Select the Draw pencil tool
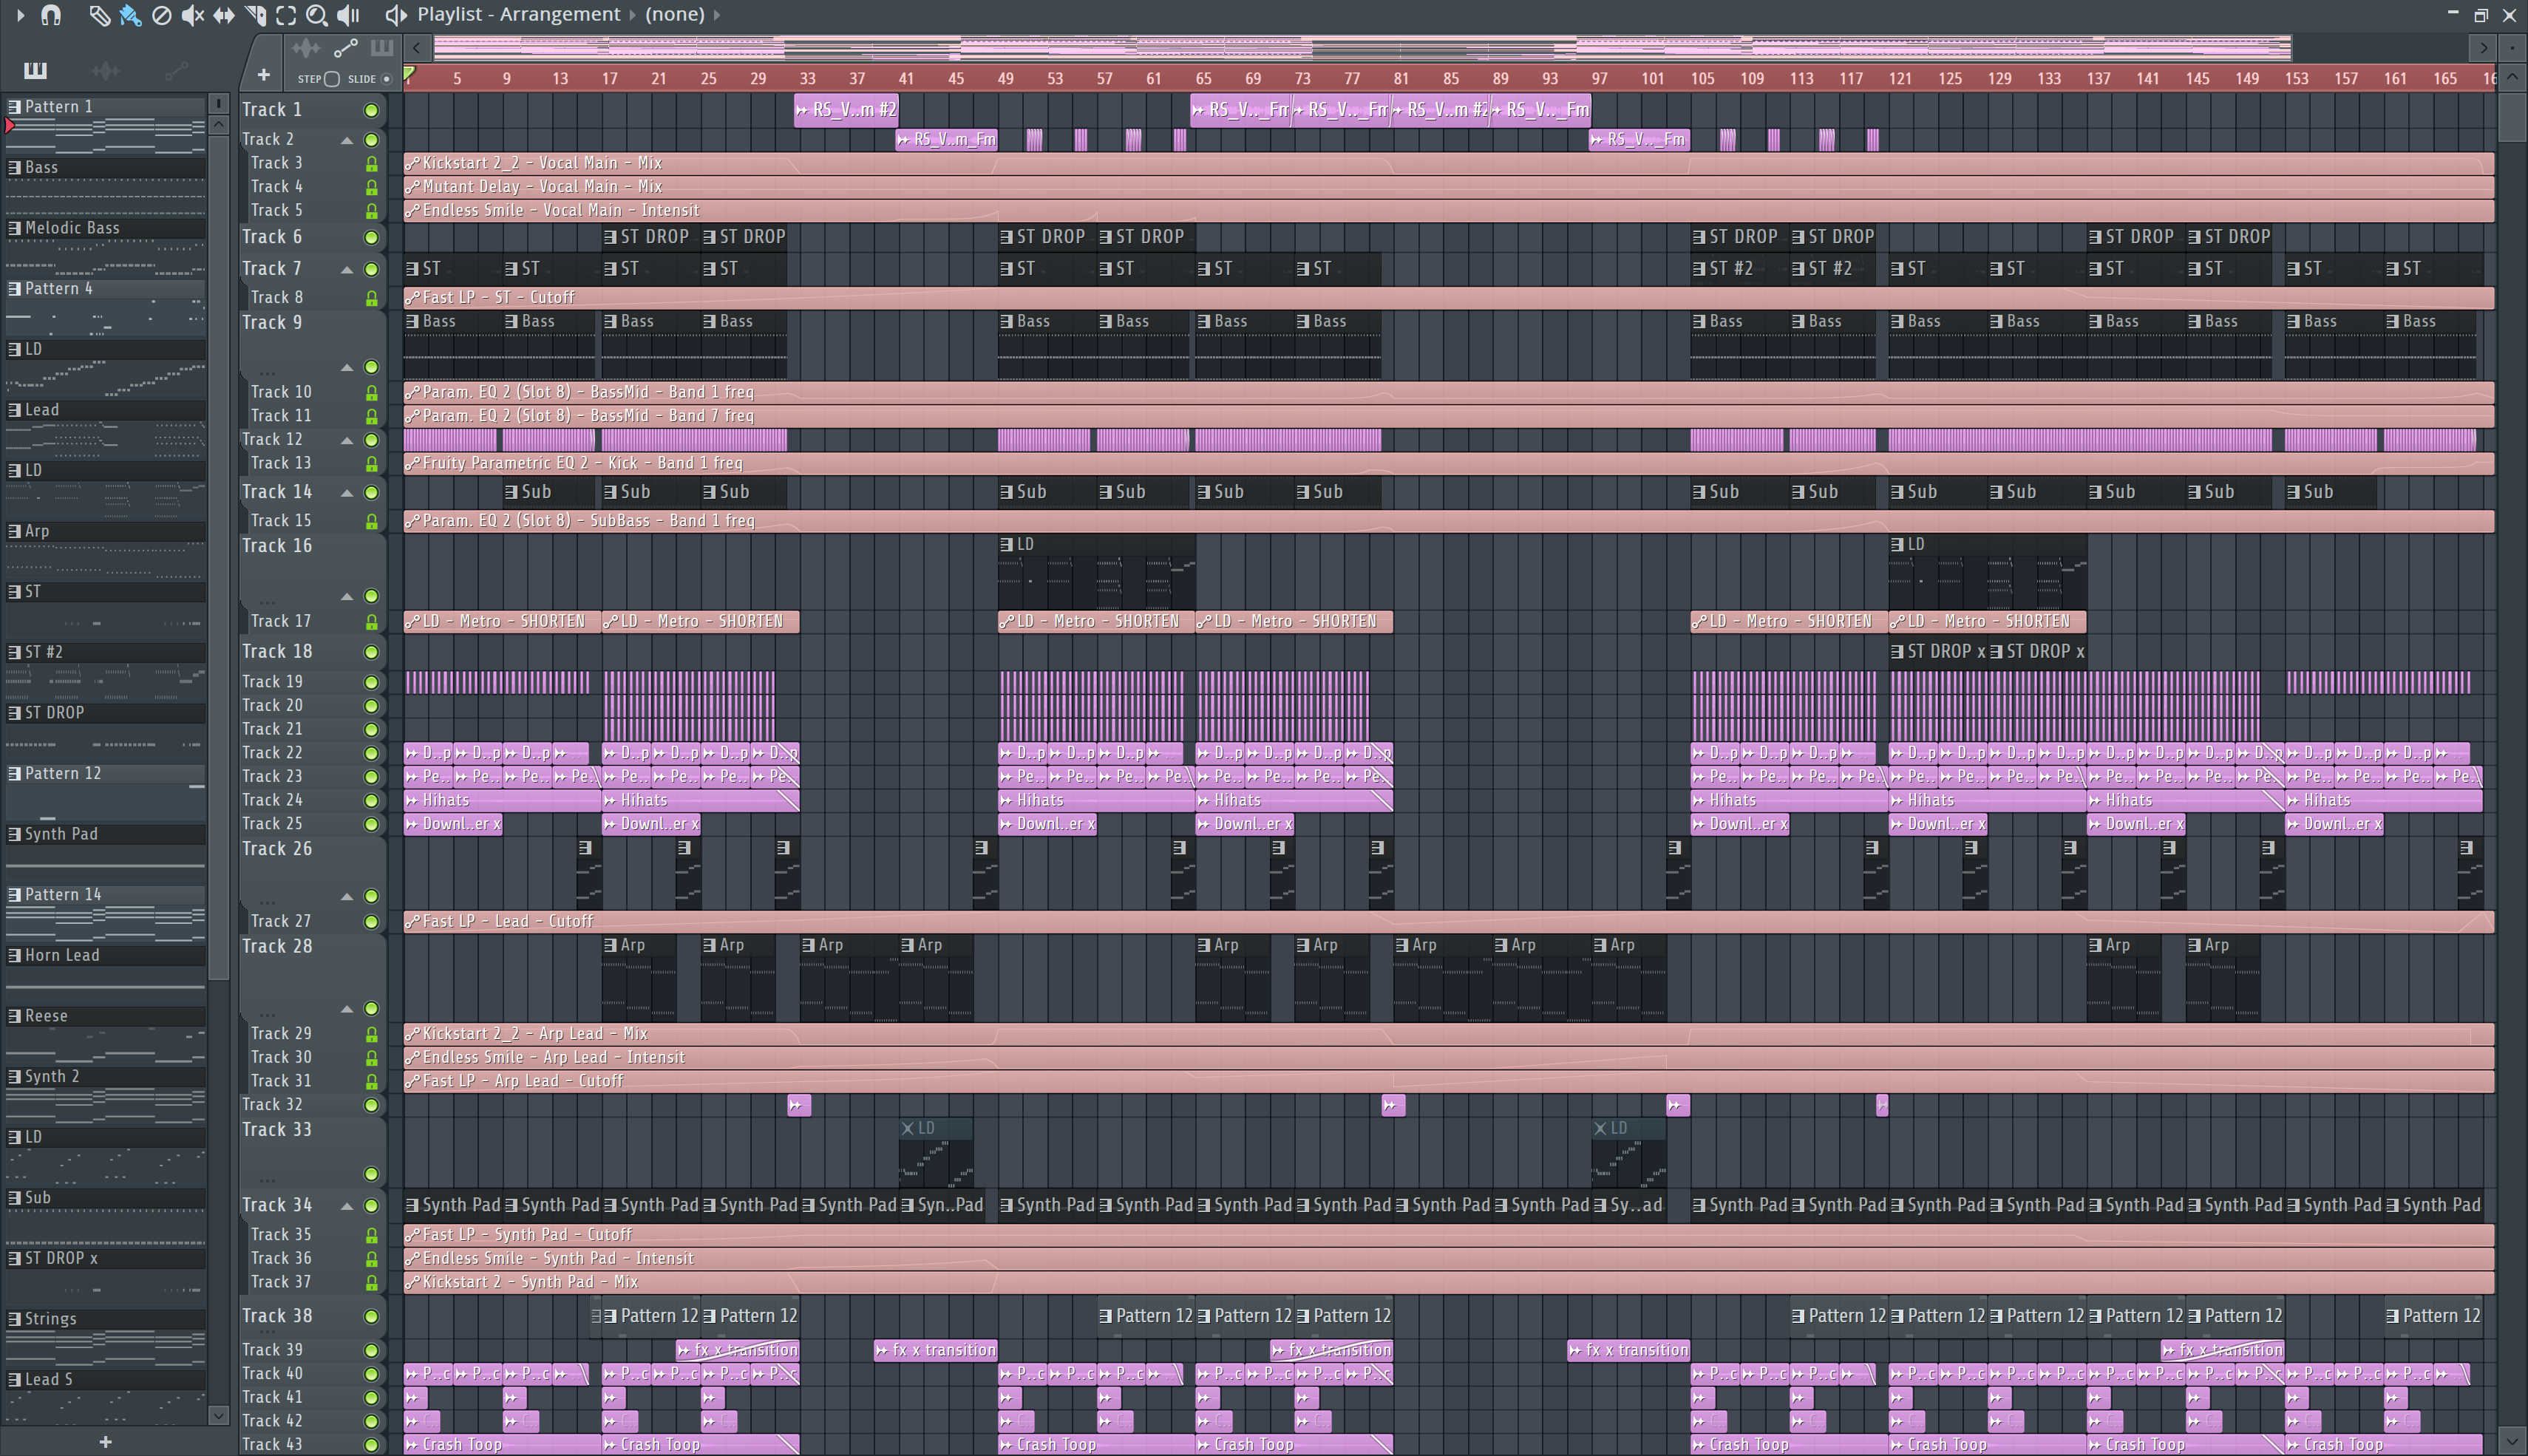The width and height of the screenshot is (2528, 1456). click(99, 15)
